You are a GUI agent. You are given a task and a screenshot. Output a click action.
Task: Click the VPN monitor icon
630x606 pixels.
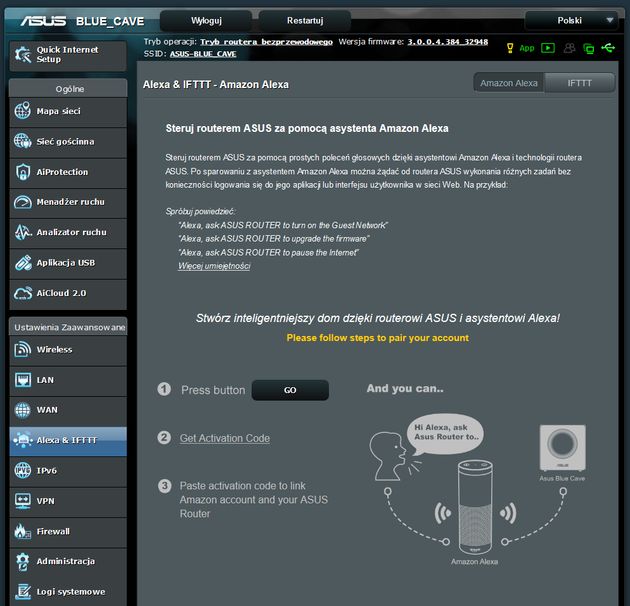point(22,501)
